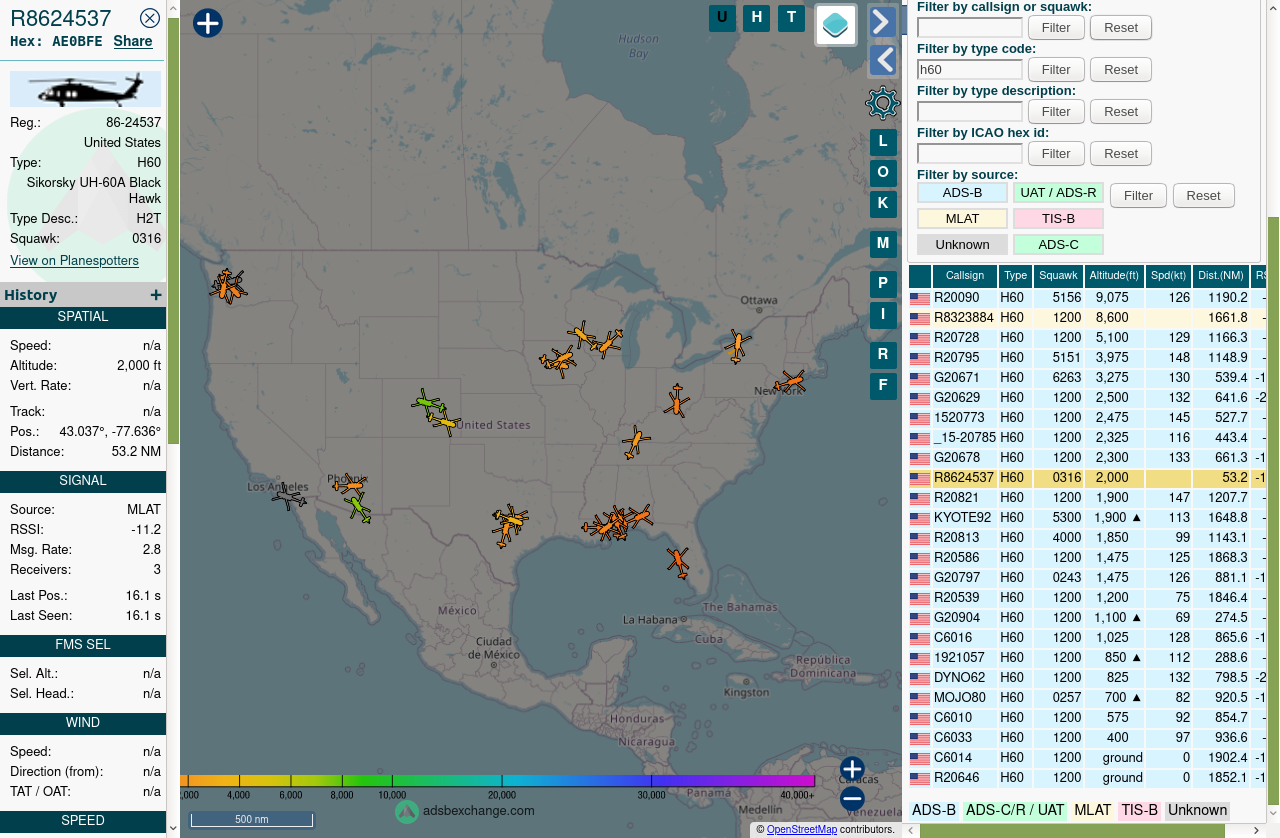This screenshot has height=838, width=1280.
Task: Click the helicopter icon near New York
Action: tap(790, 383)
